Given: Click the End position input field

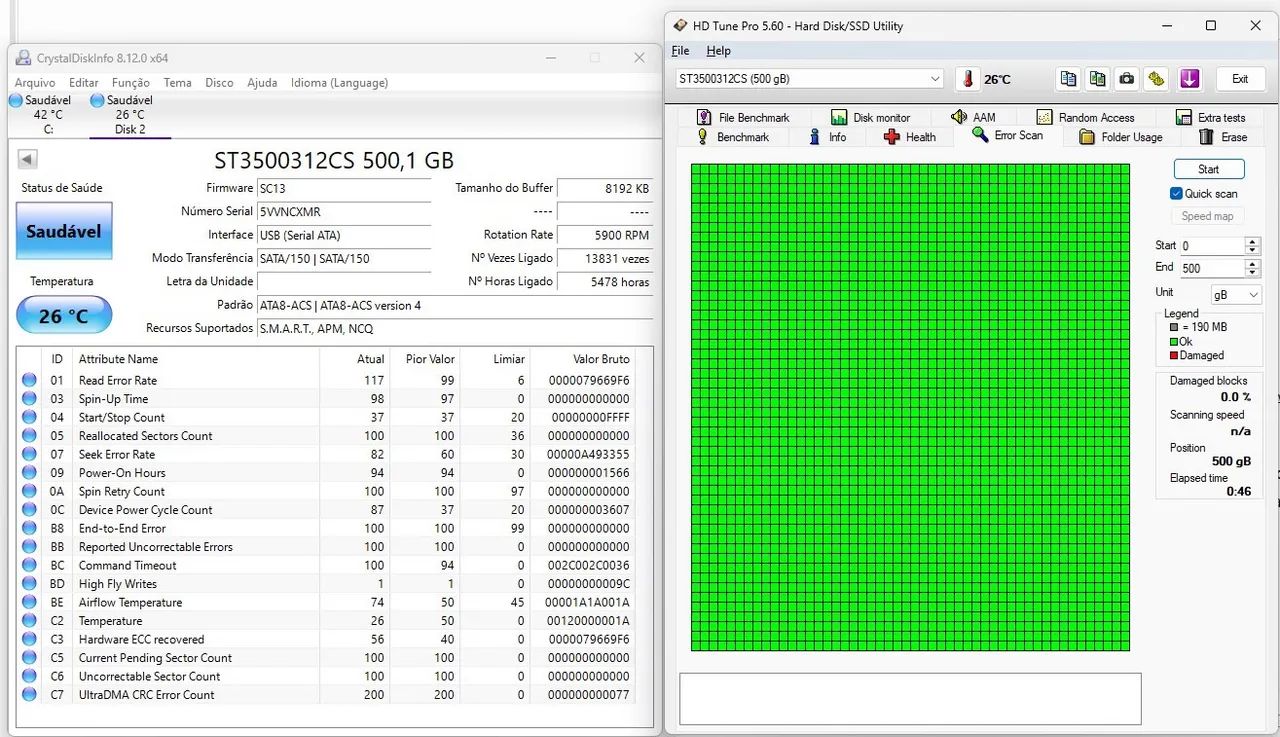Looking at the screenshot, I should pos(1211,268).
